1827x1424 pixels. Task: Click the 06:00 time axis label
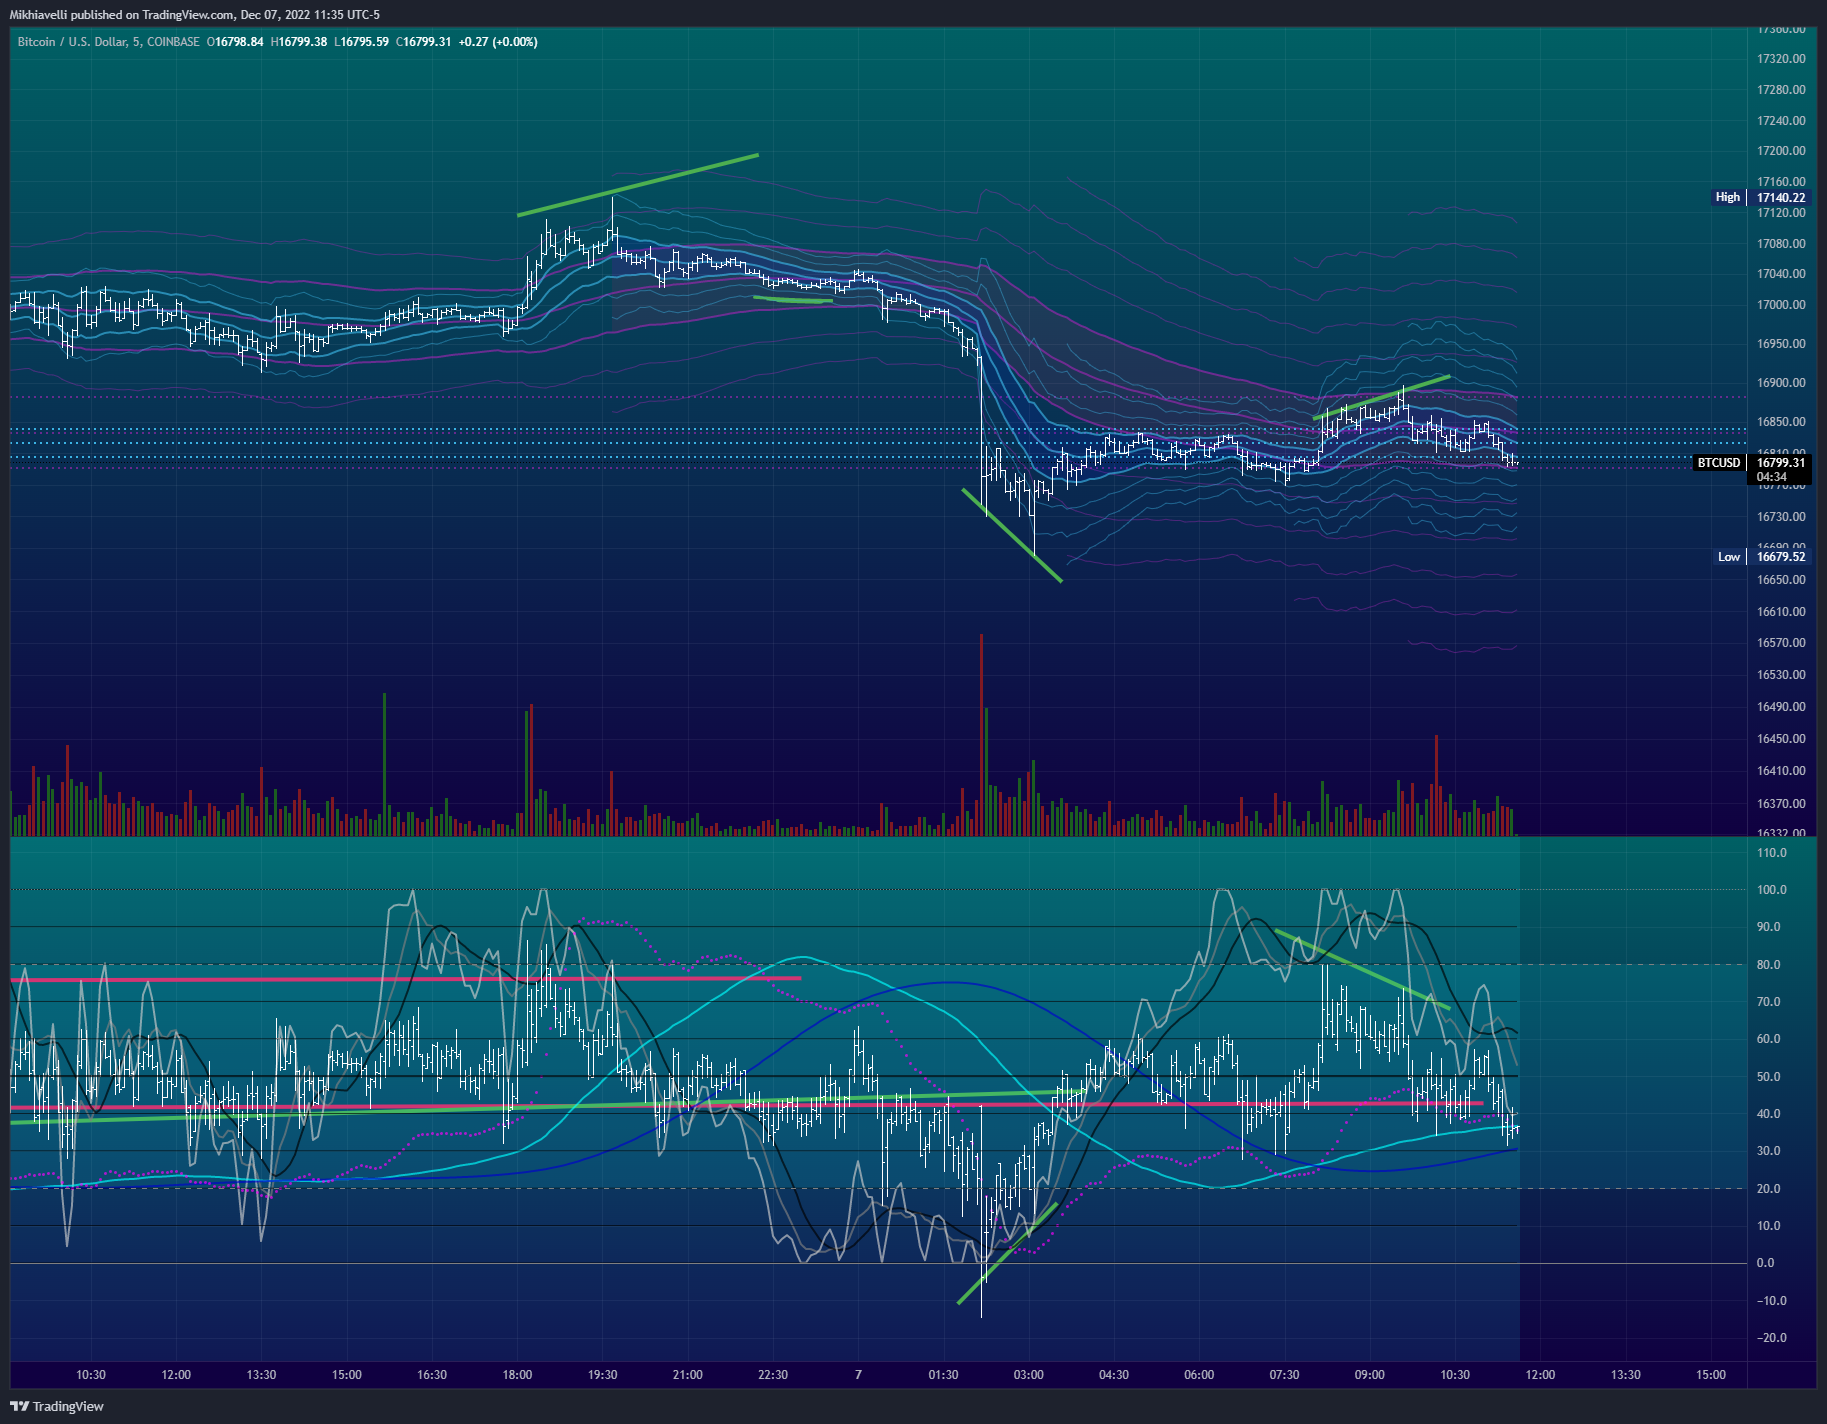coord(1199,1375)
